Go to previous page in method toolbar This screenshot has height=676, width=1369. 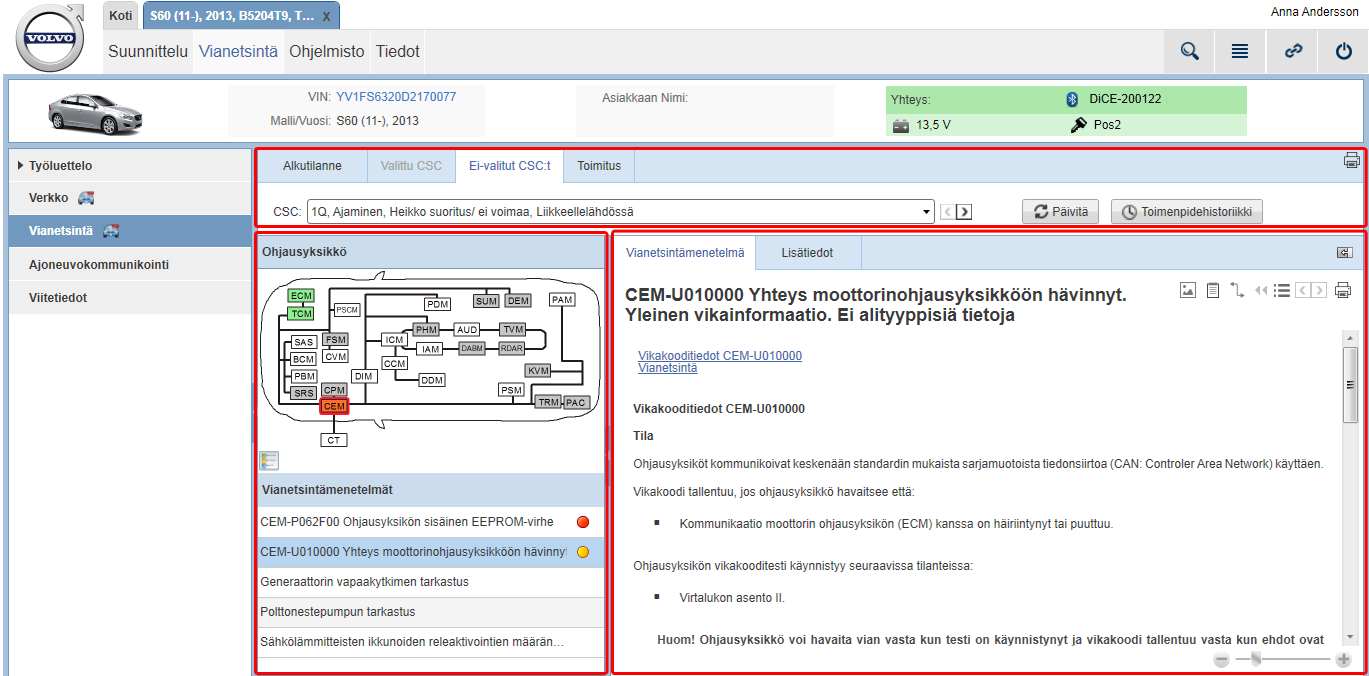point(1302,290)
